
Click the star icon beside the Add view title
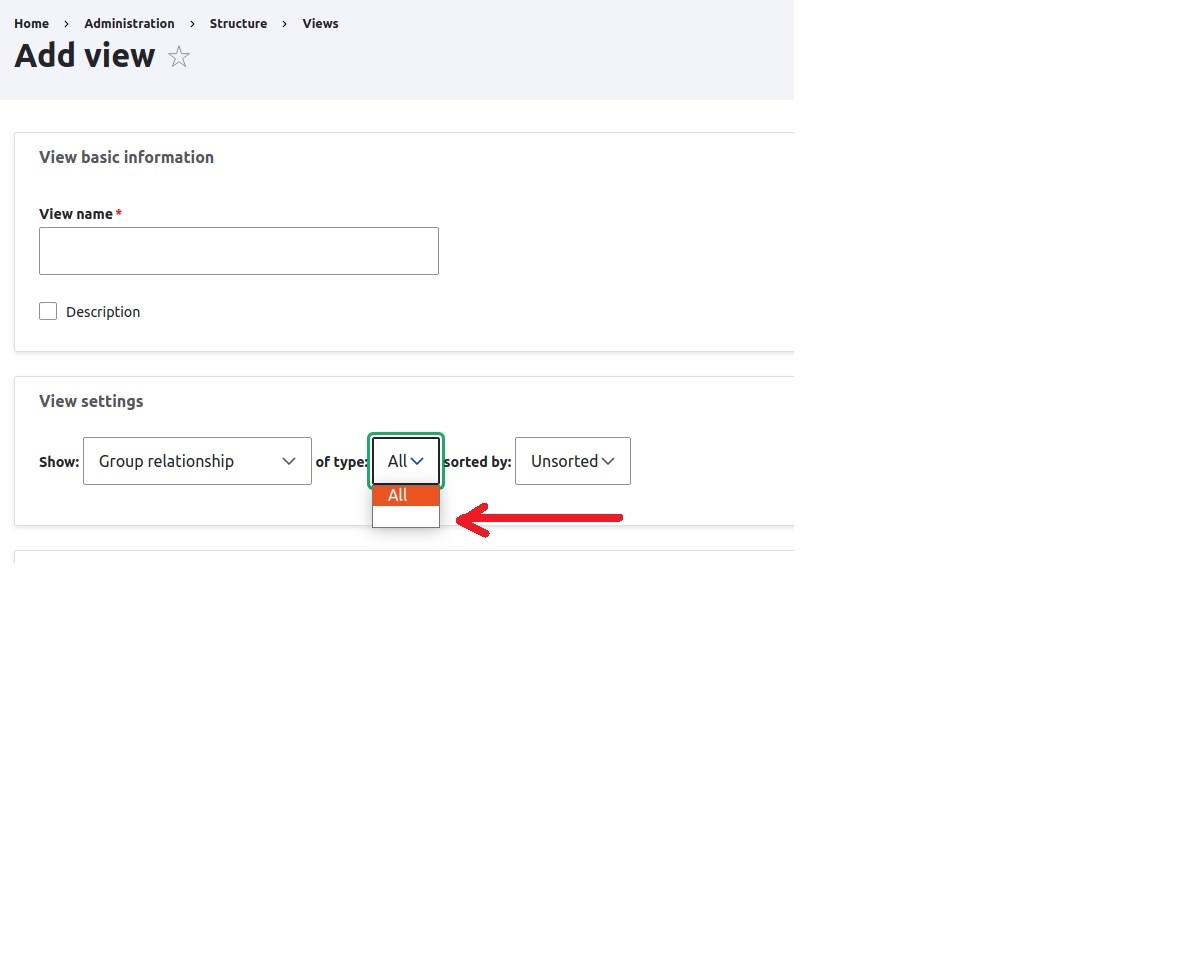pos(179,57)
